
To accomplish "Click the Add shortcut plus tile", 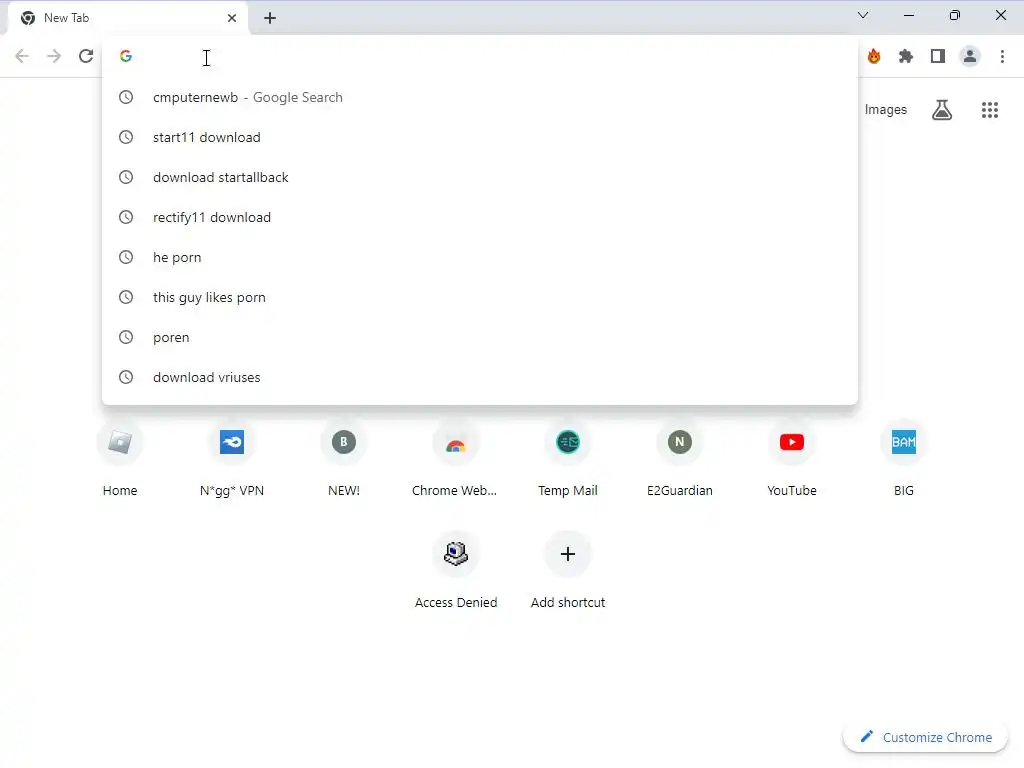I will (x=568, y=571).
